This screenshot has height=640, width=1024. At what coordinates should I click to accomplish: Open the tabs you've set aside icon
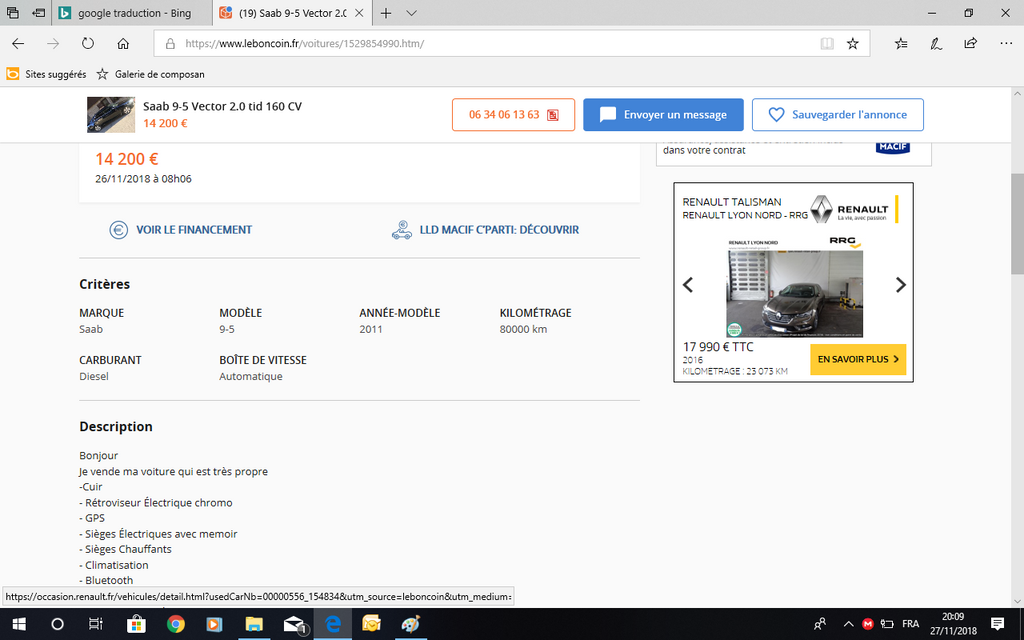[12, 13]
